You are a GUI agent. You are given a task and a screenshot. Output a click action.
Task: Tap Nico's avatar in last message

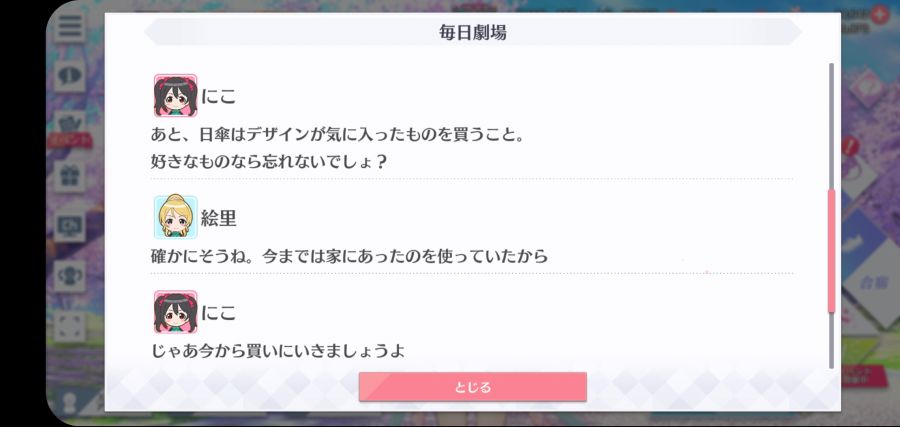[x=176, y=312]
